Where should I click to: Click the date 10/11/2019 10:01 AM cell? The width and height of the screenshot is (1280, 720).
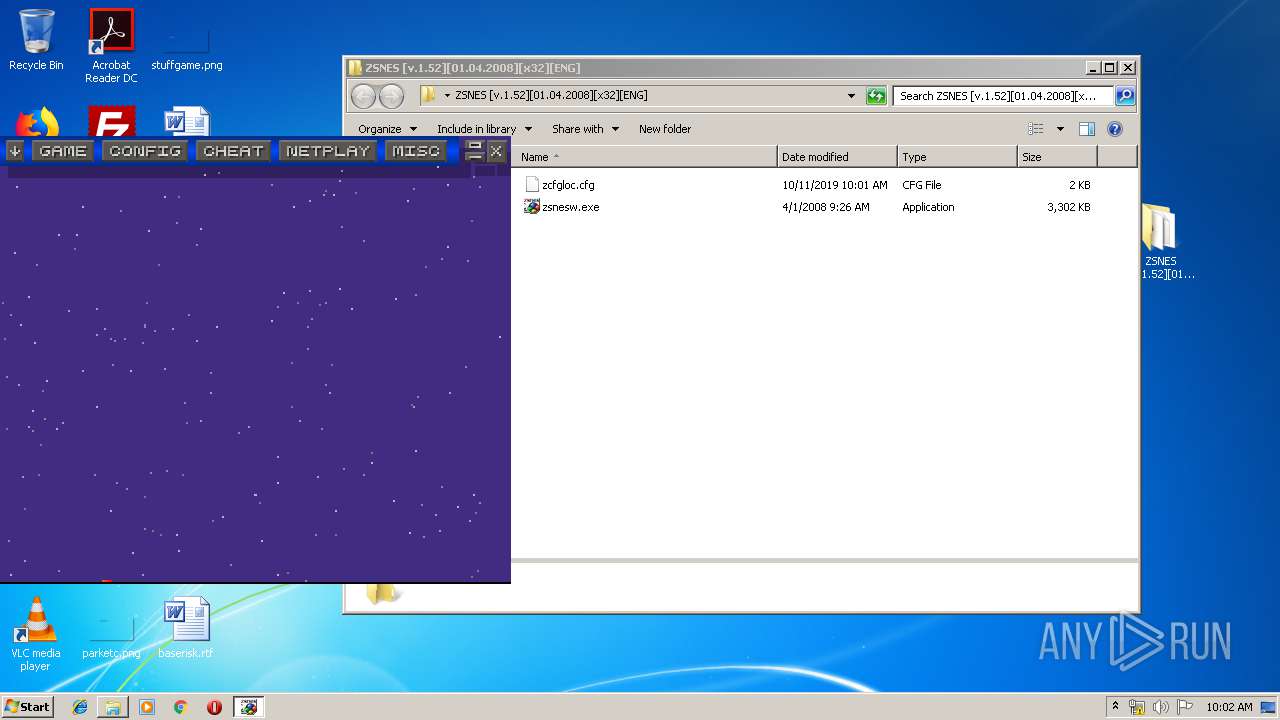tap(834, 185)
